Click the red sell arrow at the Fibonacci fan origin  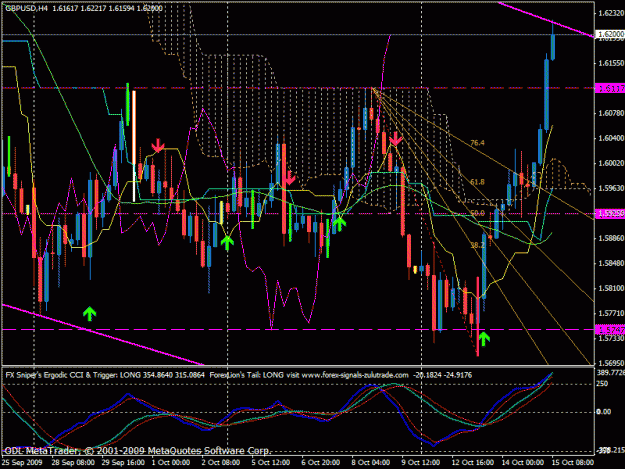pos(396,139)
